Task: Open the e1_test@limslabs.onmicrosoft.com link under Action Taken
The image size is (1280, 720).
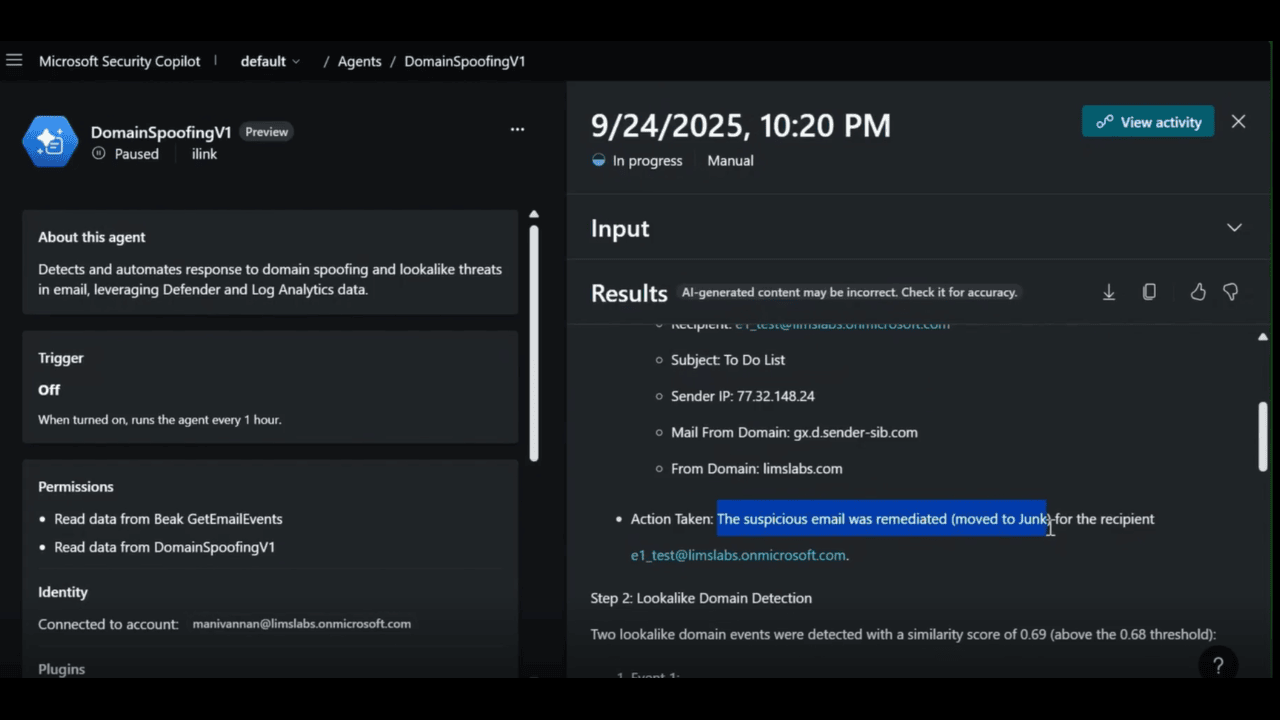Action: coord(738,555)
